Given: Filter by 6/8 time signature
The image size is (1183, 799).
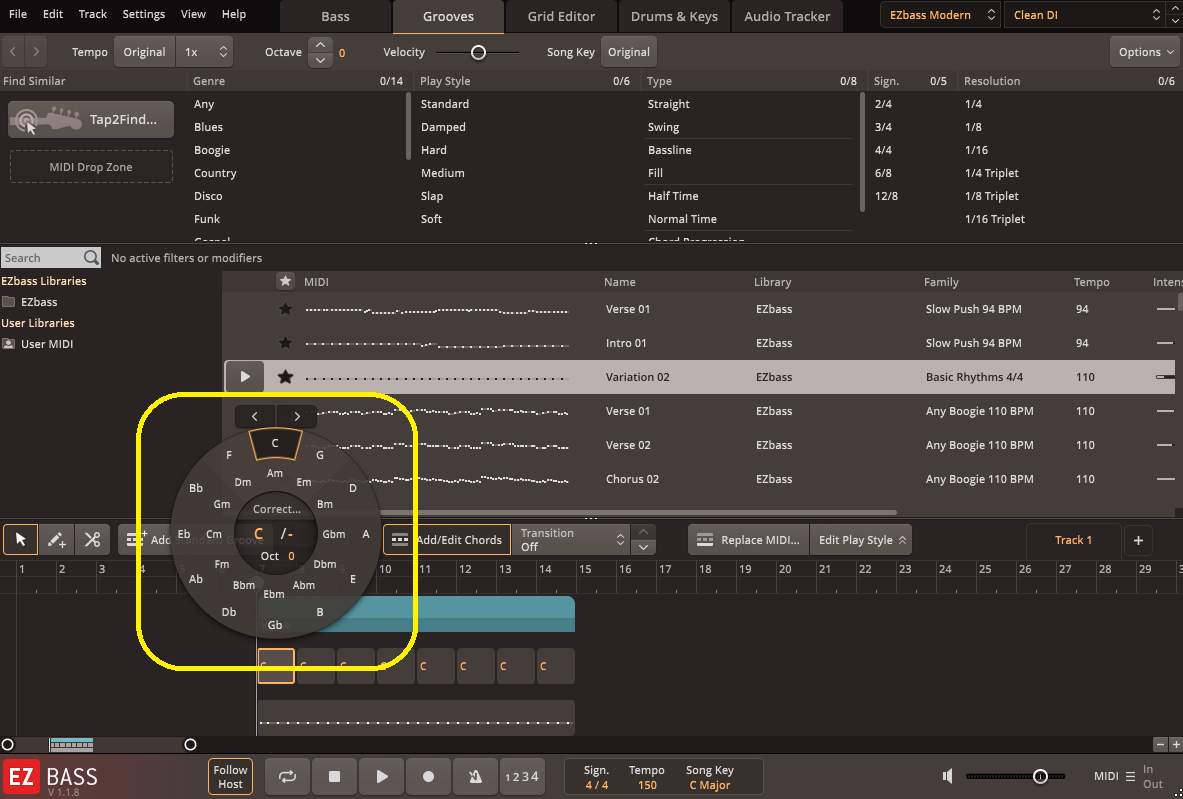Looking at the screenshot, I should [883, 173].
